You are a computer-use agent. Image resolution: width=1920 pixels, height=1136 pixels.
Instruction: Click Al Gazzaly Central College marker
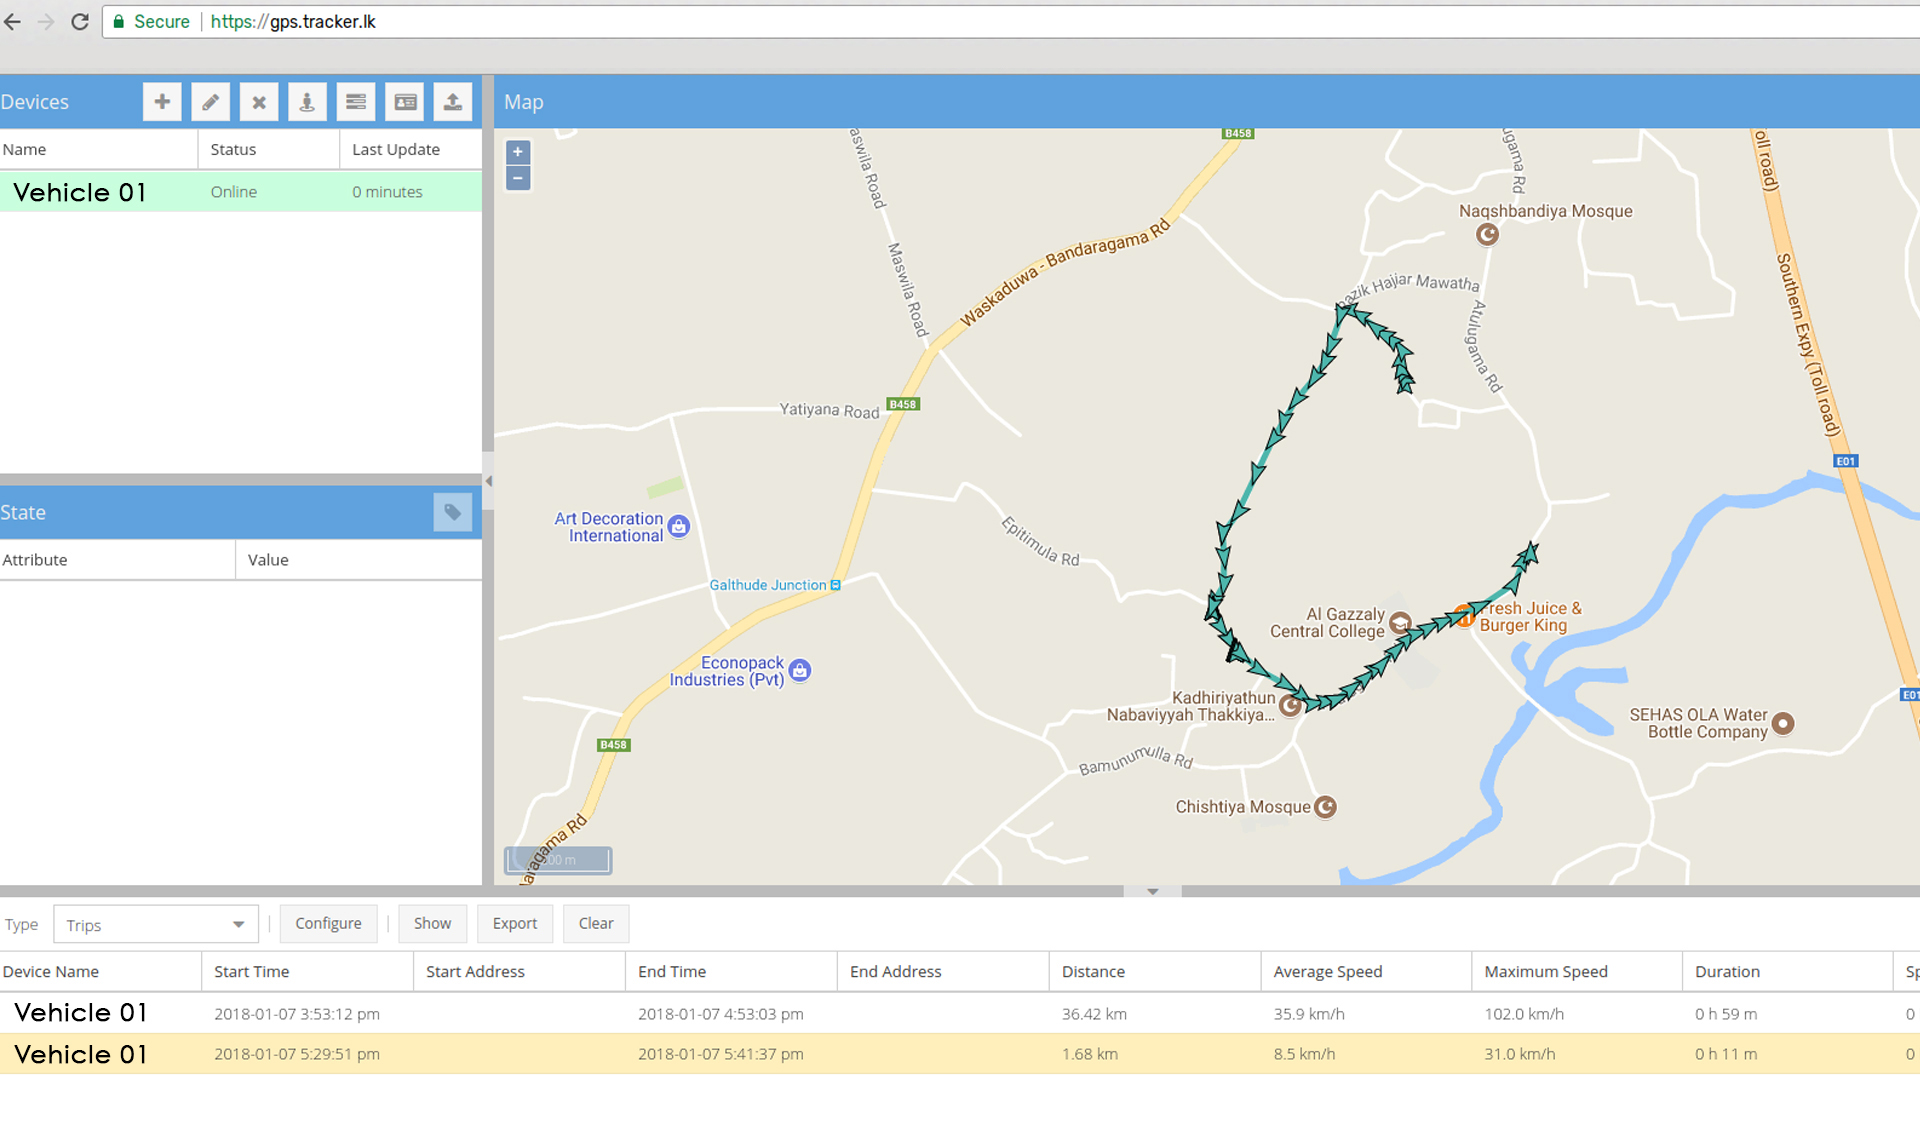coord(1401,624)
